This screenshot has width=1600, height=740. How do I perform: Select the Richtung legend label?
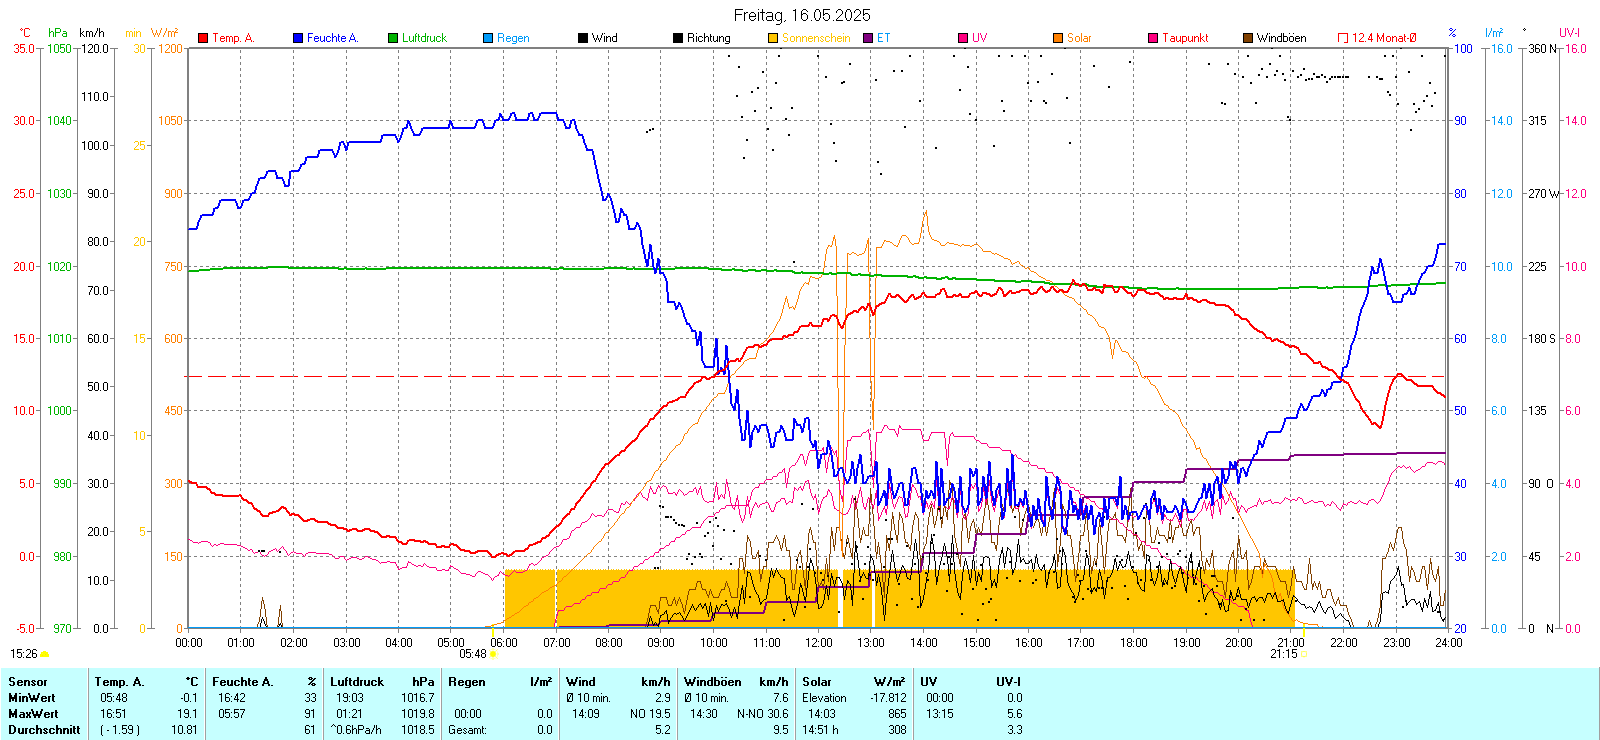tap(708, 38)
